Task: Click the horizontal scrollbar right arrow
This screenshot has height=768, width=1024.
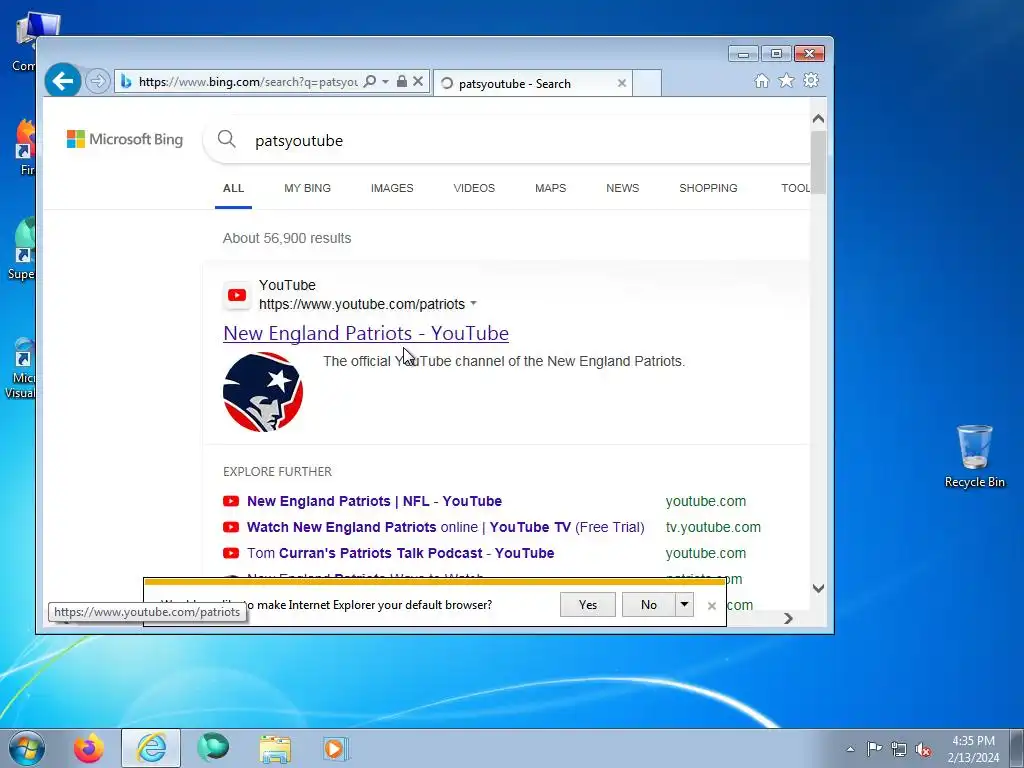Action: 788,618
